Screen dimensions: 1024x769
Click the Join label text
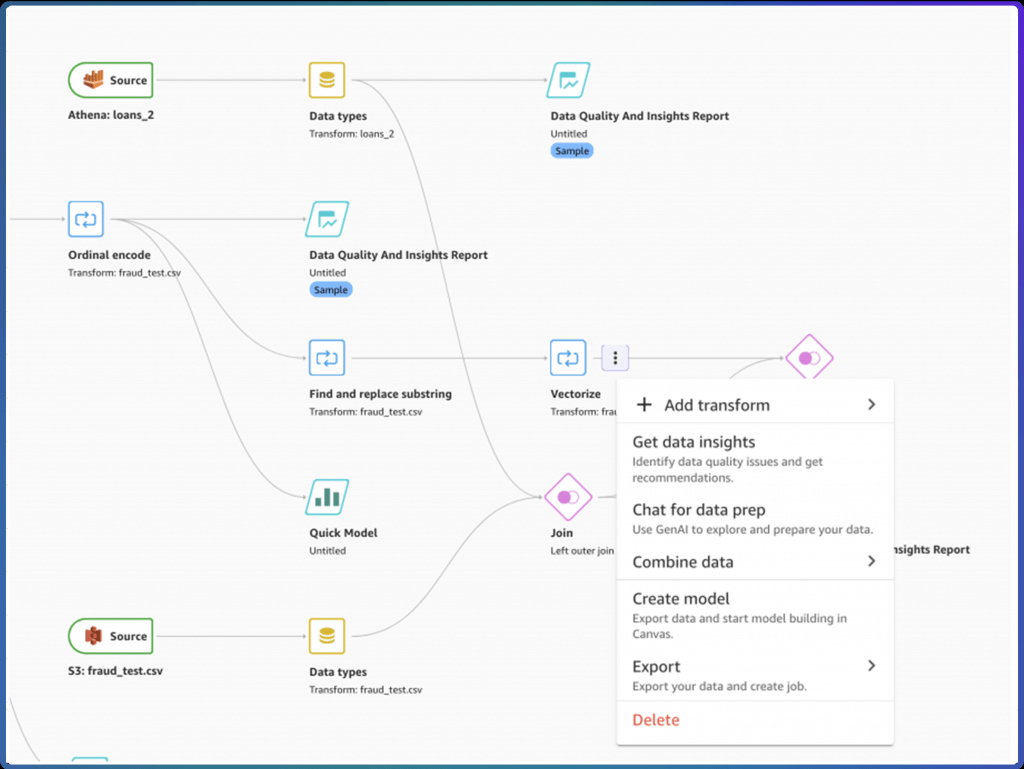562,533
